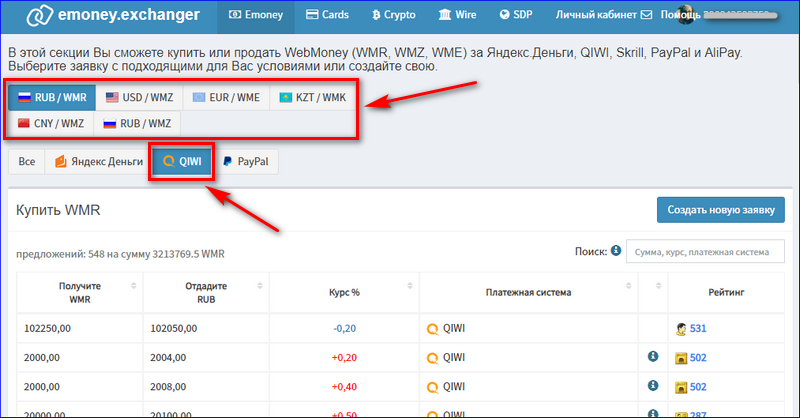Click the +0,20 rate cell
The width and height of the screenshot is (800, 418).
click(344, 357)
